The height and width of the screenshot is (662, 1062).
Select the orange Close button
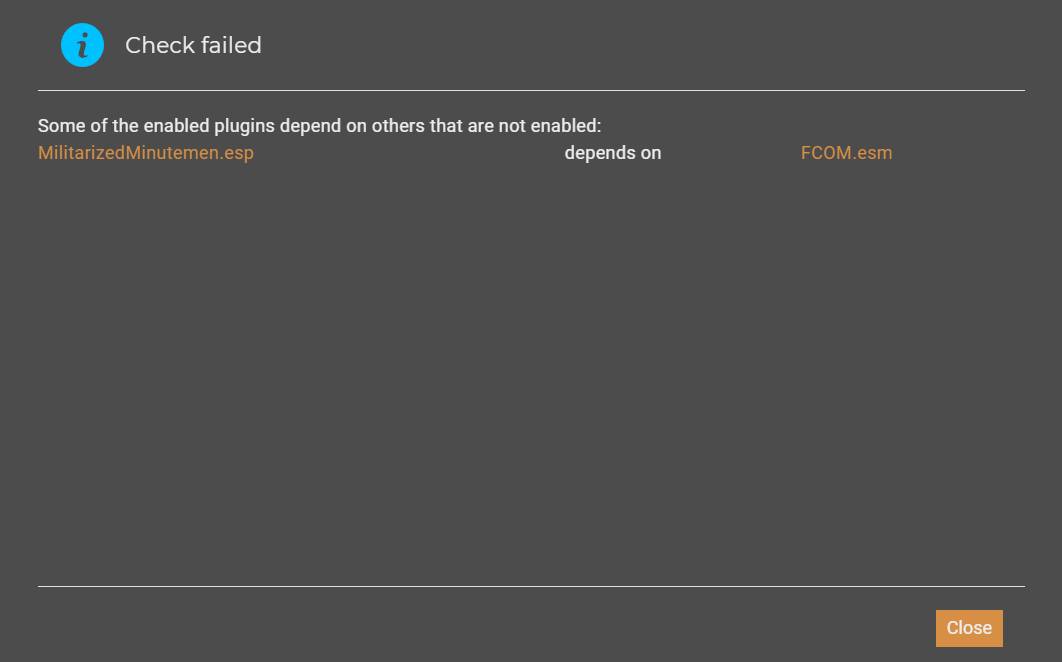[x=969, y=628]
